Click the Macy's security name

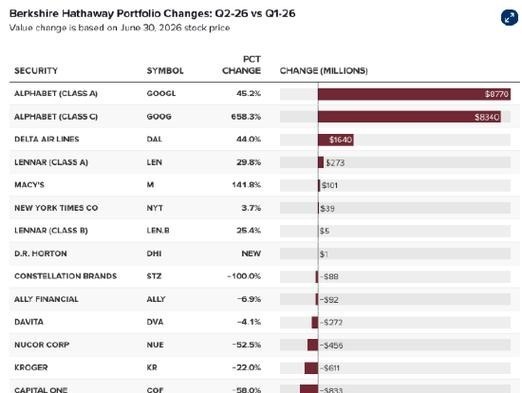pyautogui.click(x=29, y=185)
